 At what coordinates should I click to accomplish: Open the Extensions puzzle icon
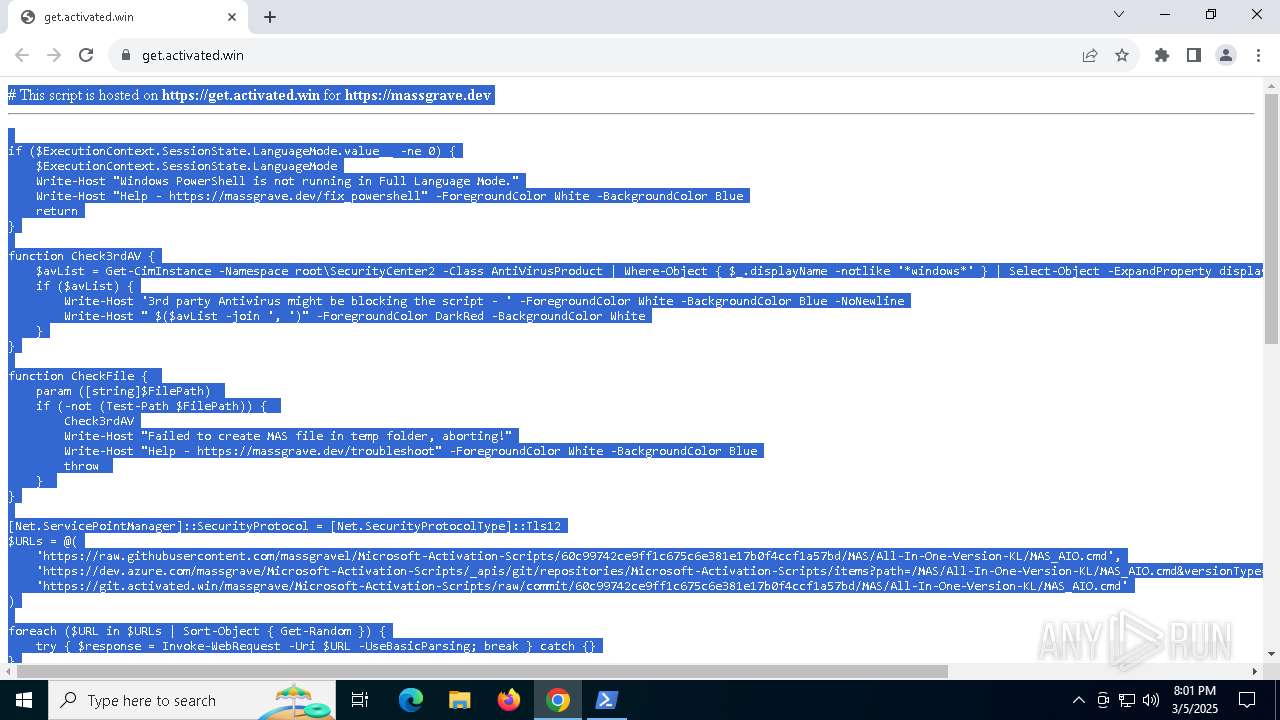(1162, 55)
